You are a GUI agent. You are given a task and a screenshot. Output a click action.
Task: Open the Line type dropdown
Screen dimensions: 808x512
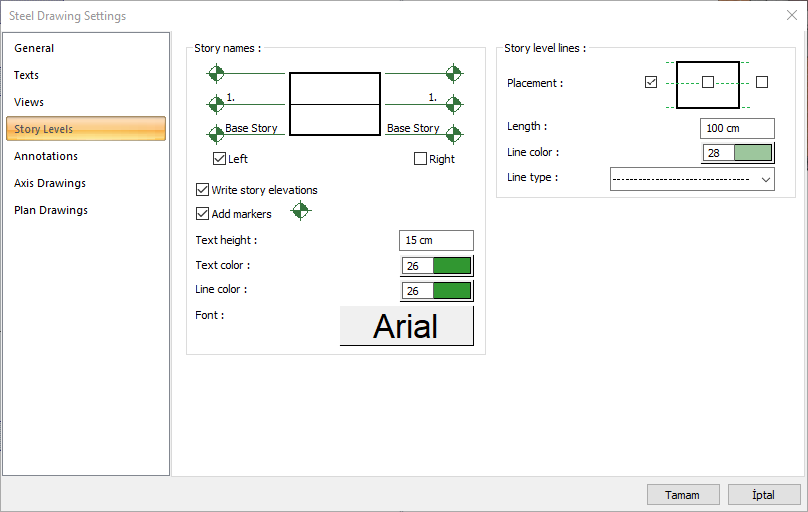(692, 178)
